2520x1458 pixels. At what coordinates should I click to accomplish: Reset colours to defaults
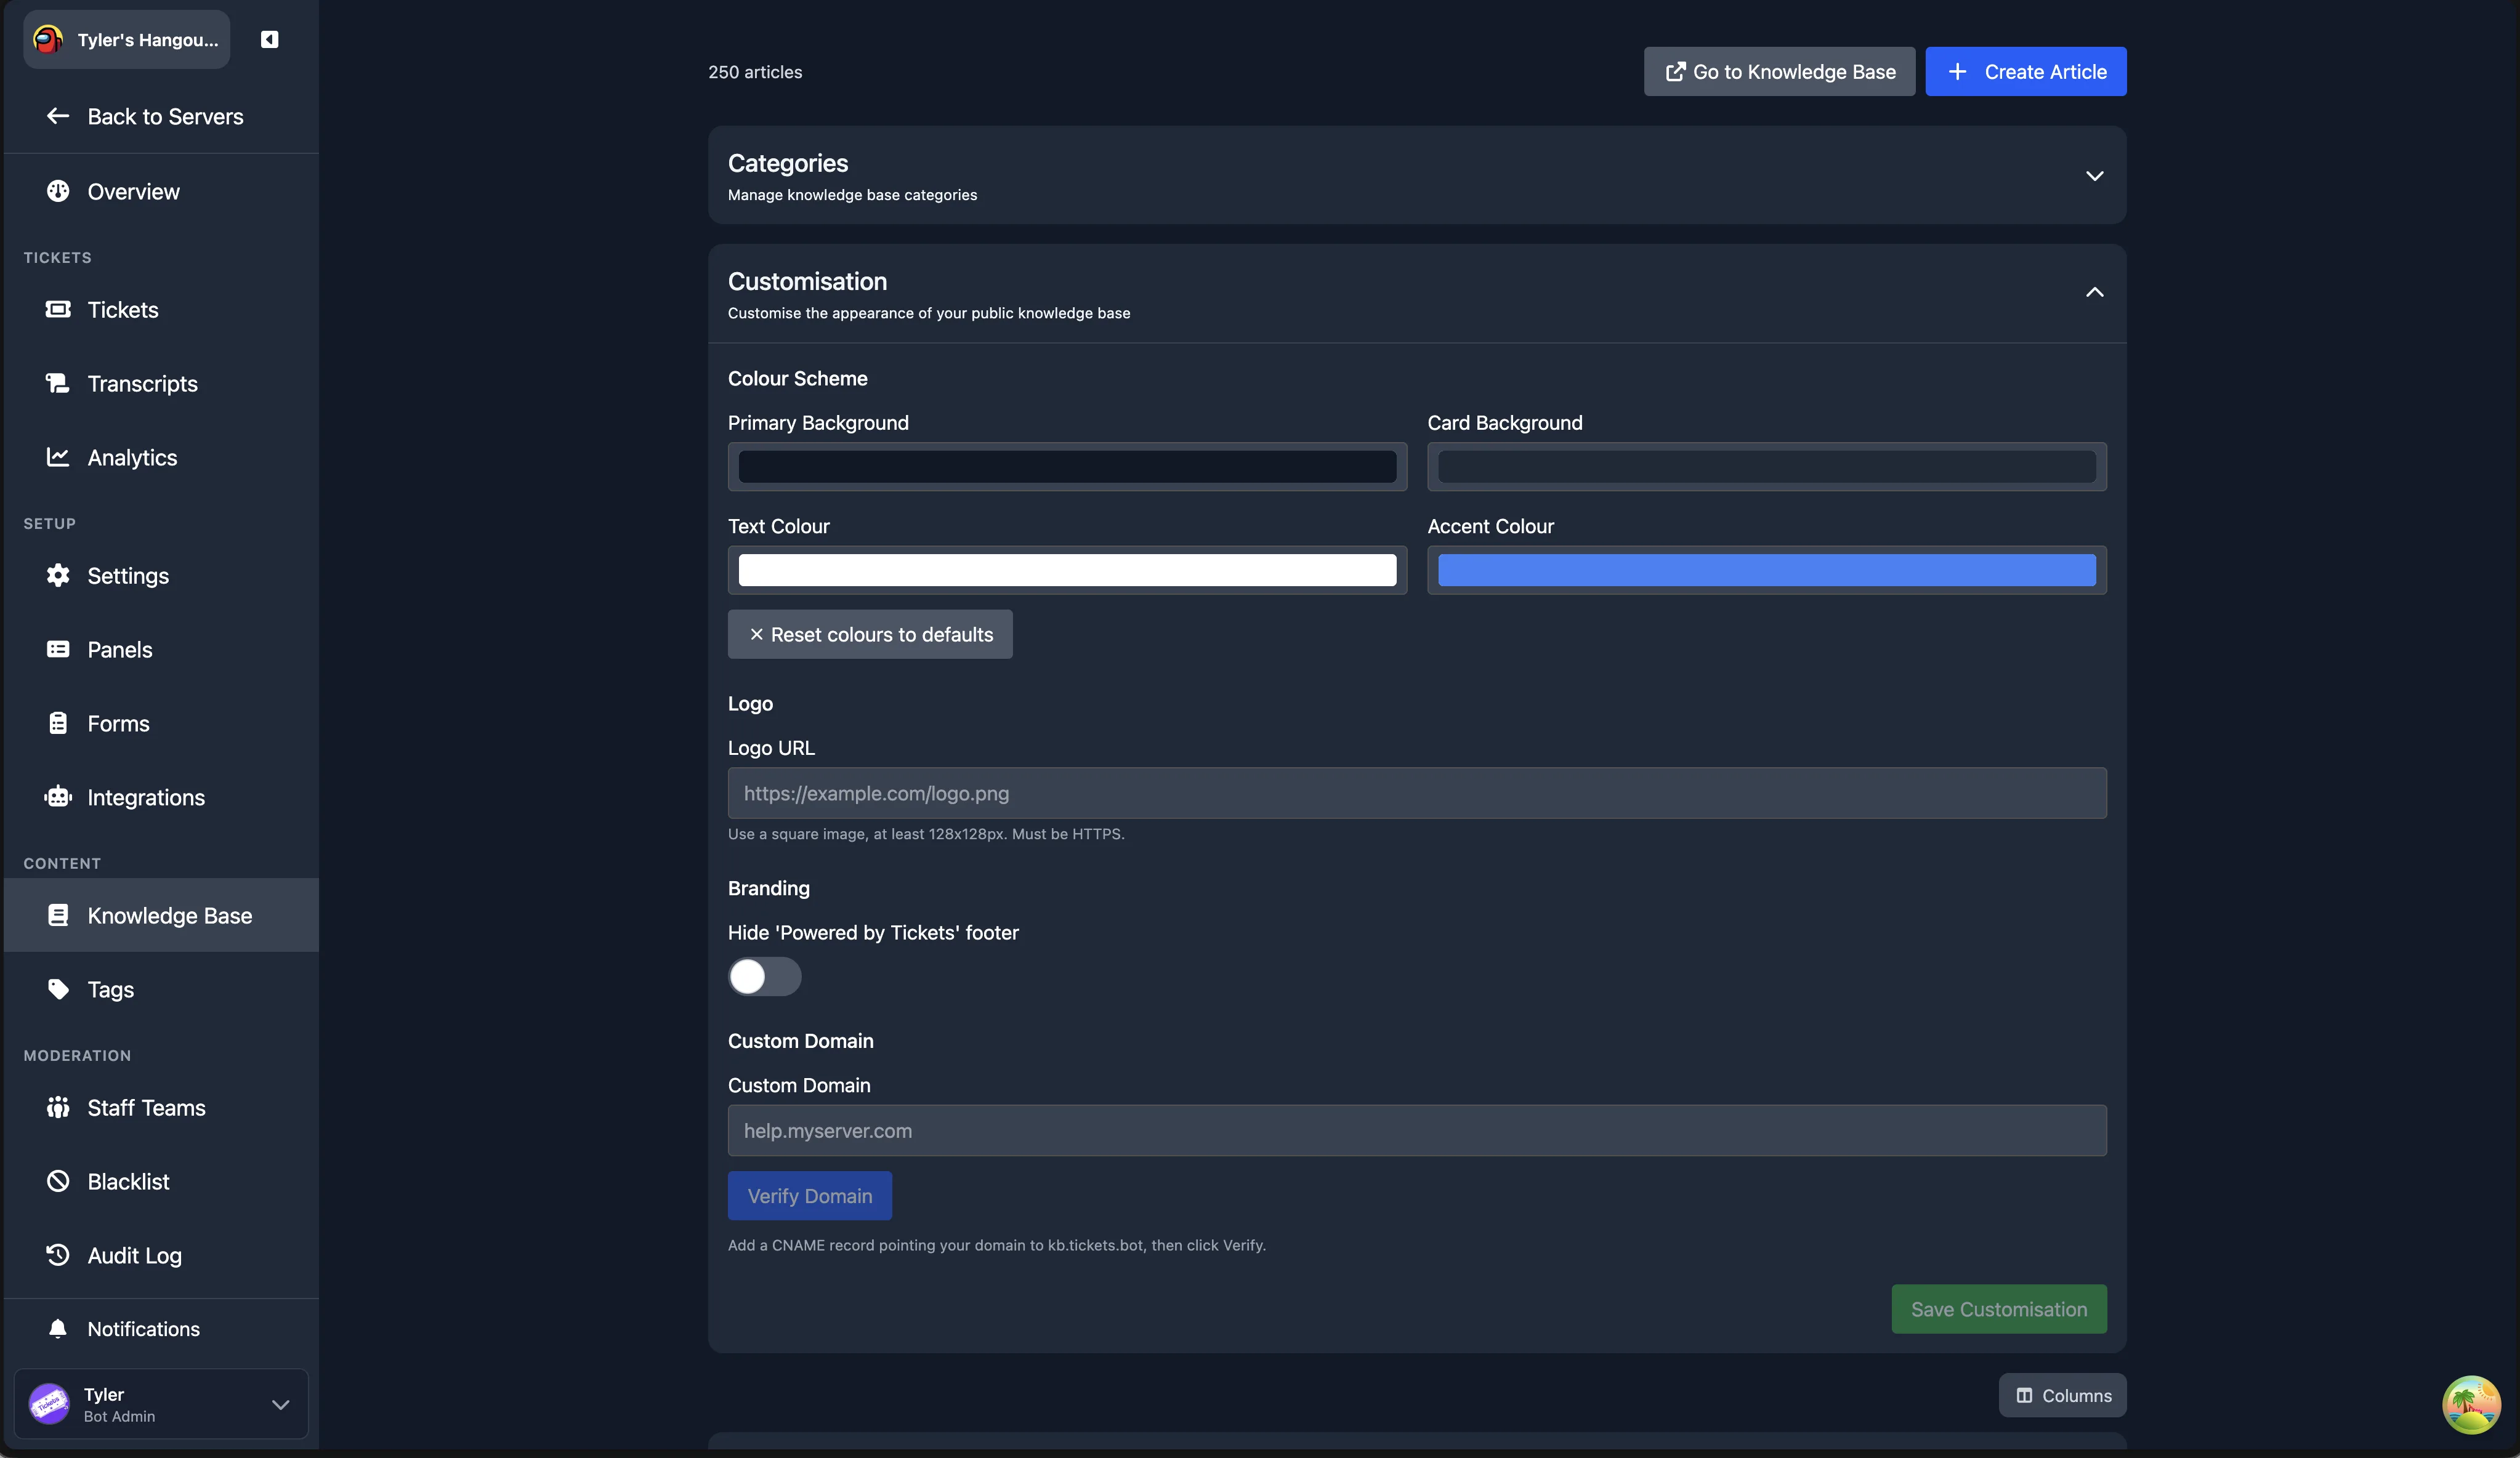click(870, 634)
